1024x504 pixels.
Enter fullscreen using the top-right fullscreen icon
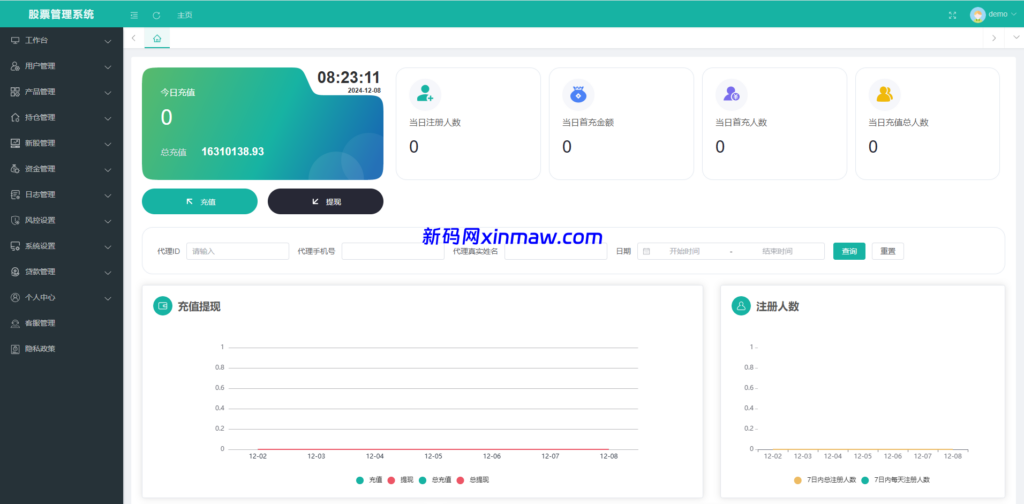[x=952, y=15]
